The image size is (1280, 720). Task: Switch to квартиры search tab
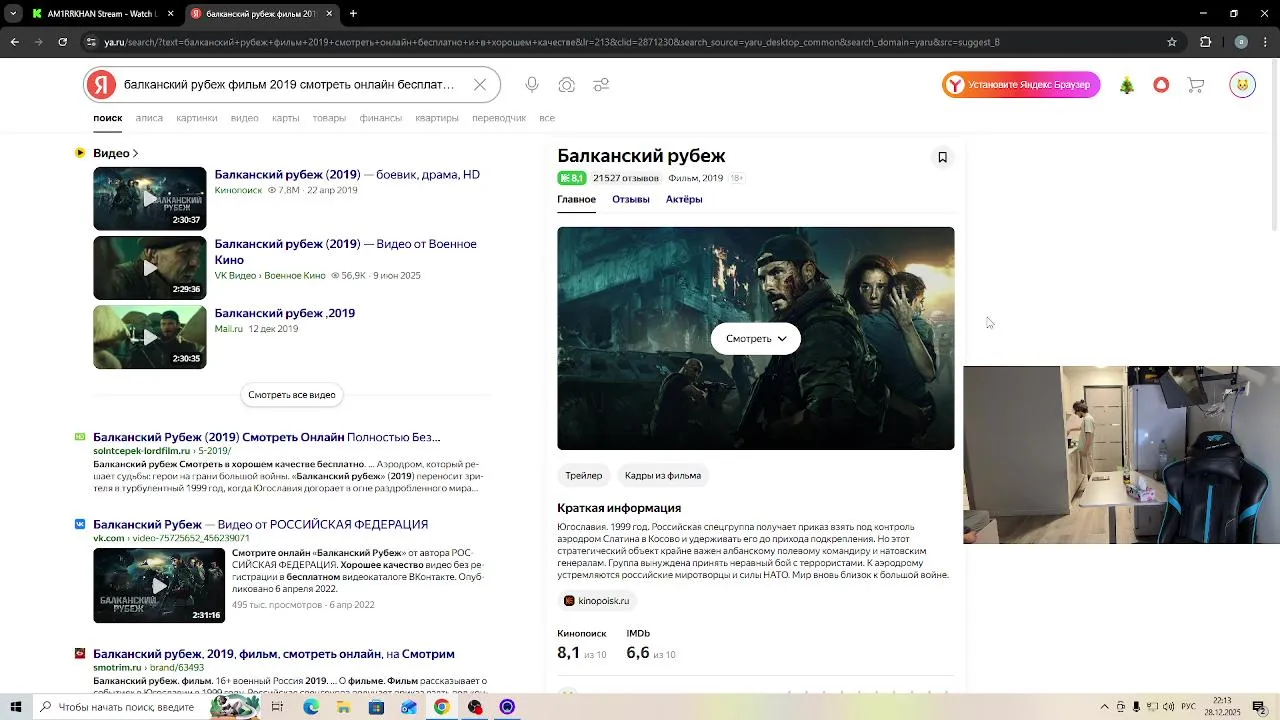(437, 118)
